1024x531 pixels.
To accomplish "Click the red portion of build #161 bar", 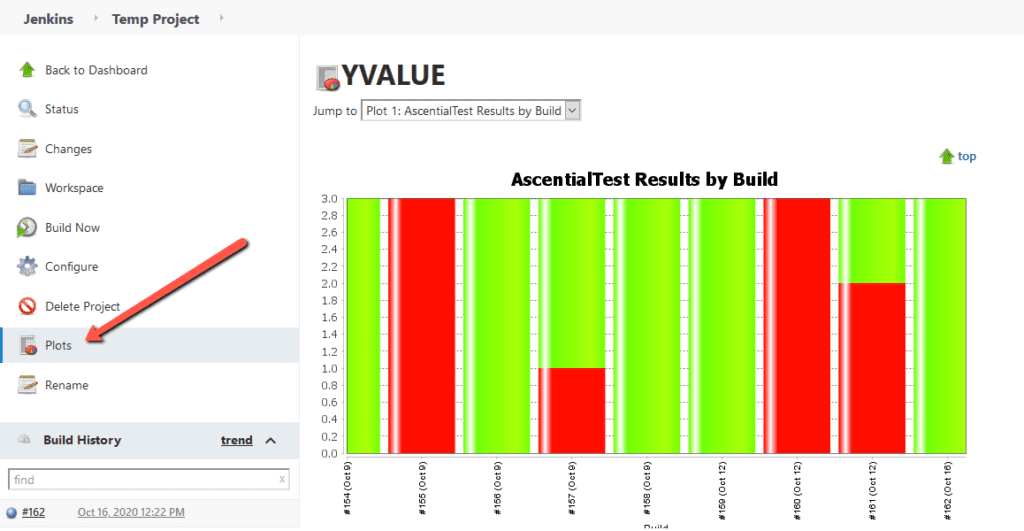I will 872,368.
